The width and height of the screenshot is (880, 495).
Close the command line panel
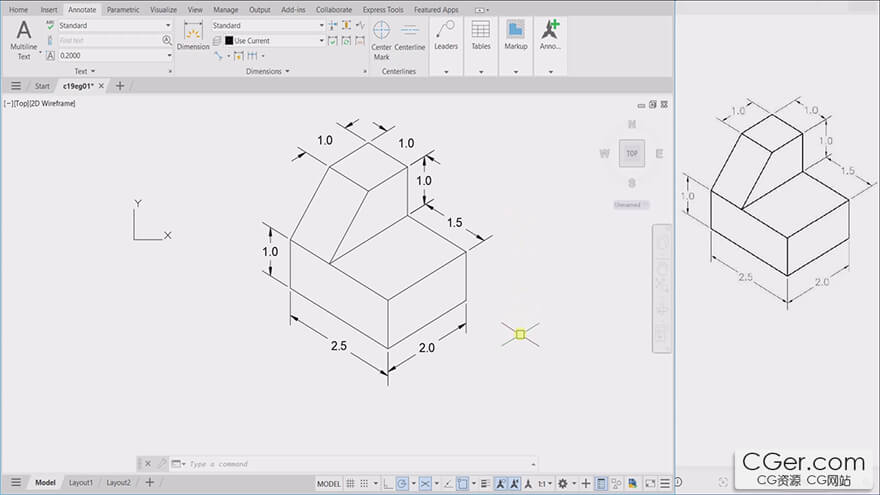[x=148, y=464]
